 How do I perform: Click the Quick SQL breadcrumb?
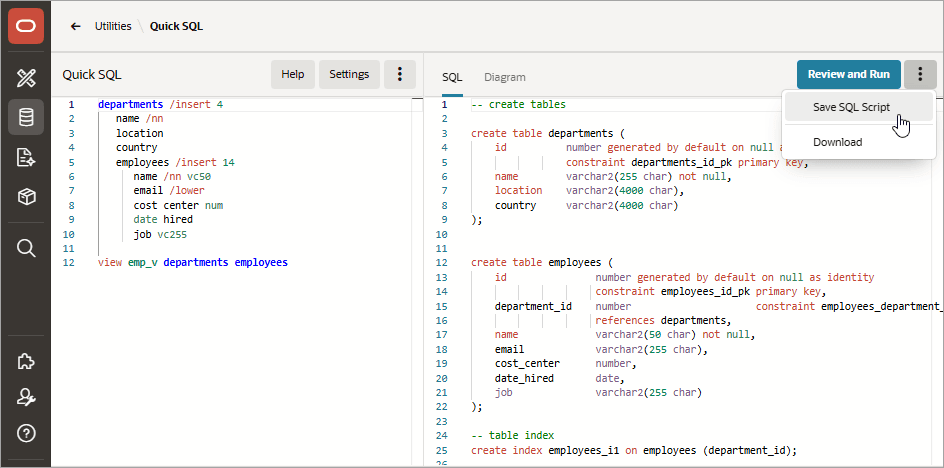176,27
